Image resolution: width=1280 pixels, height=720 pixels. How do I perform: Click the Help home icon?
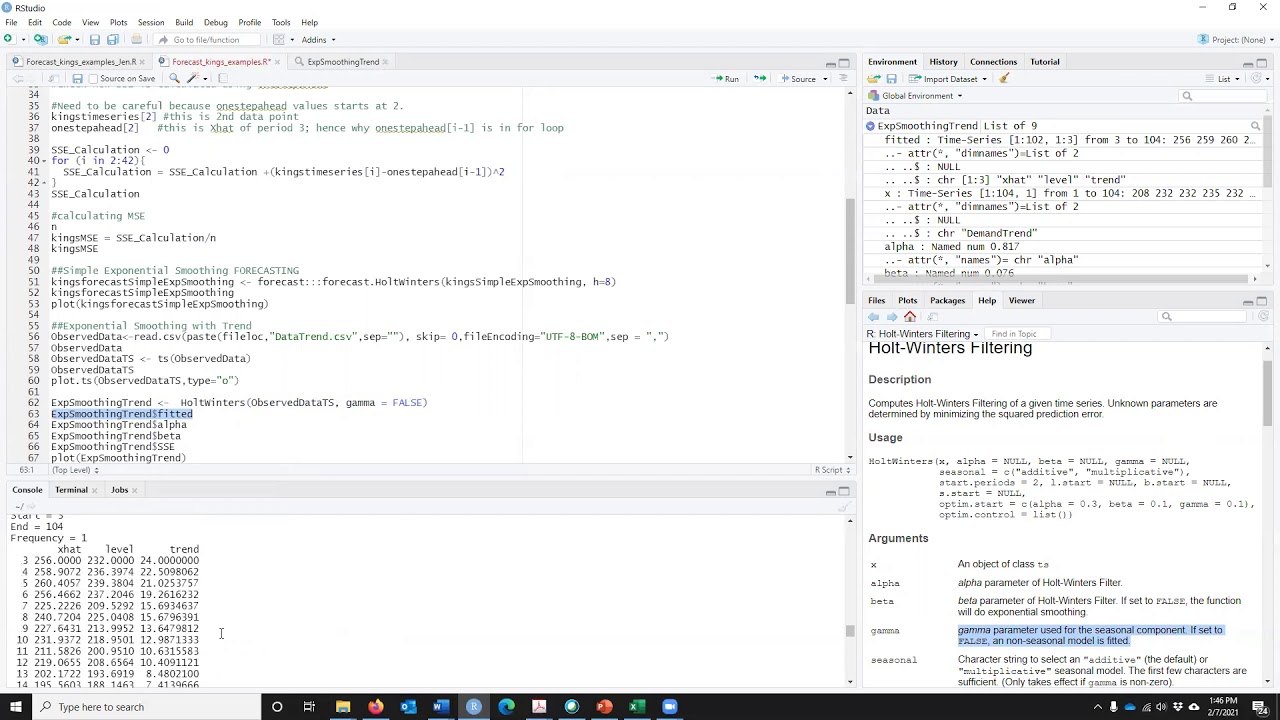pyautogui.click(x=910, y=317)
